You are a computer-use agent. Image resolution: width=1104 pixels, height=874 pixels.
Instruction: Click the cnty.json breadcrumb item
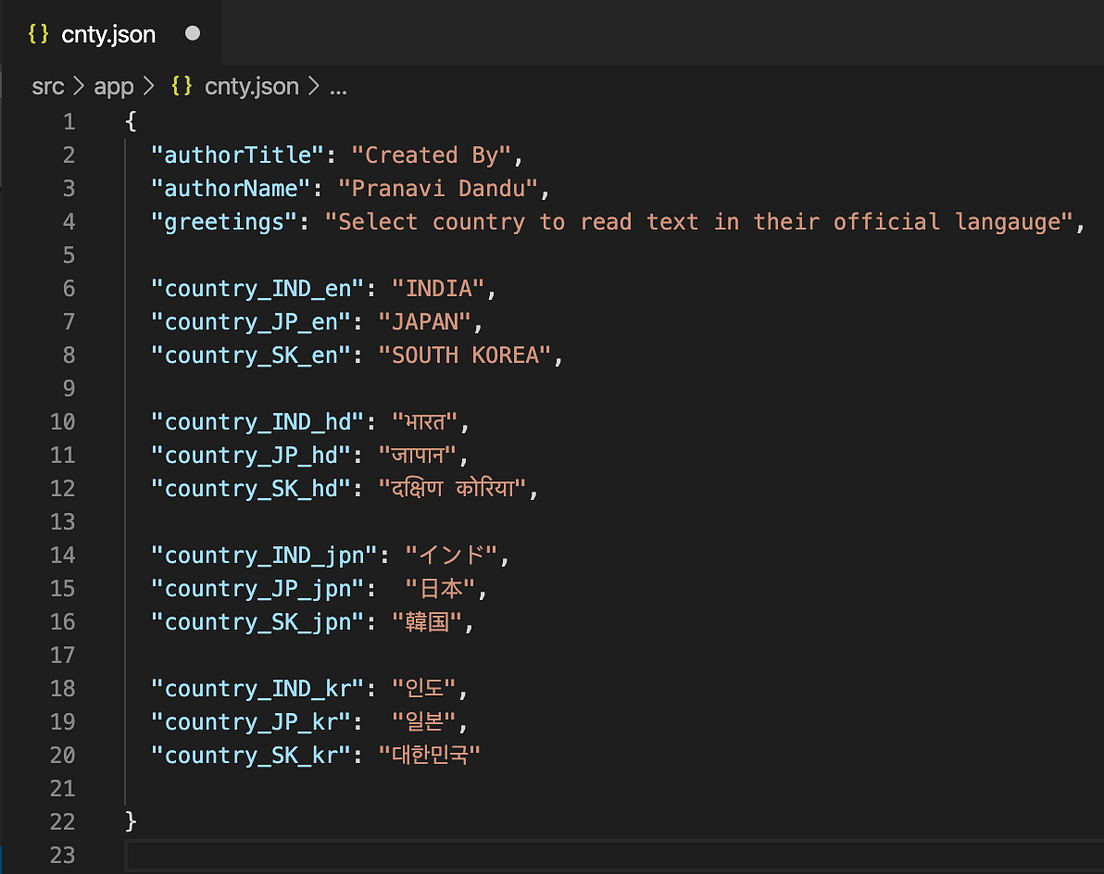coord(251,87)
